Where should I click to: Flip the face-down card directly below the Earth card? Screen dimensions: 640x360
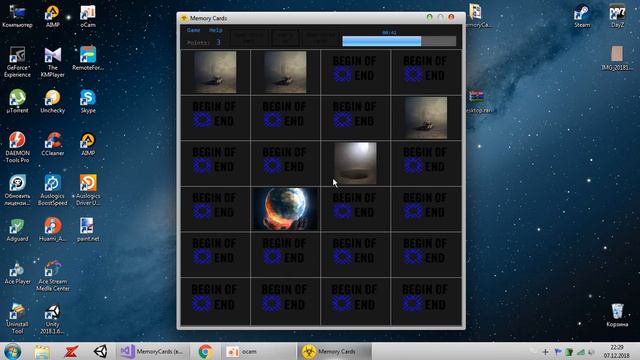(x=285, y=255)
